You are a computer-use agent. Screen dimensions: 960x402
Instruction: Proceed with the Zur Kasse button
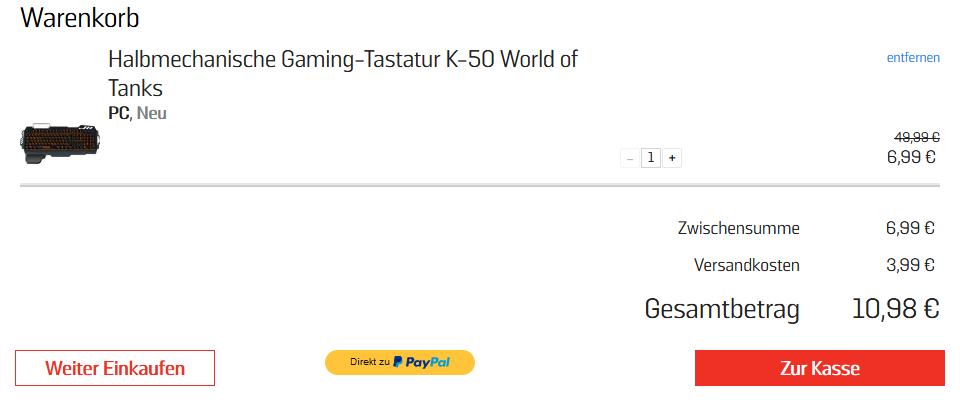click(x=819, y=368)
